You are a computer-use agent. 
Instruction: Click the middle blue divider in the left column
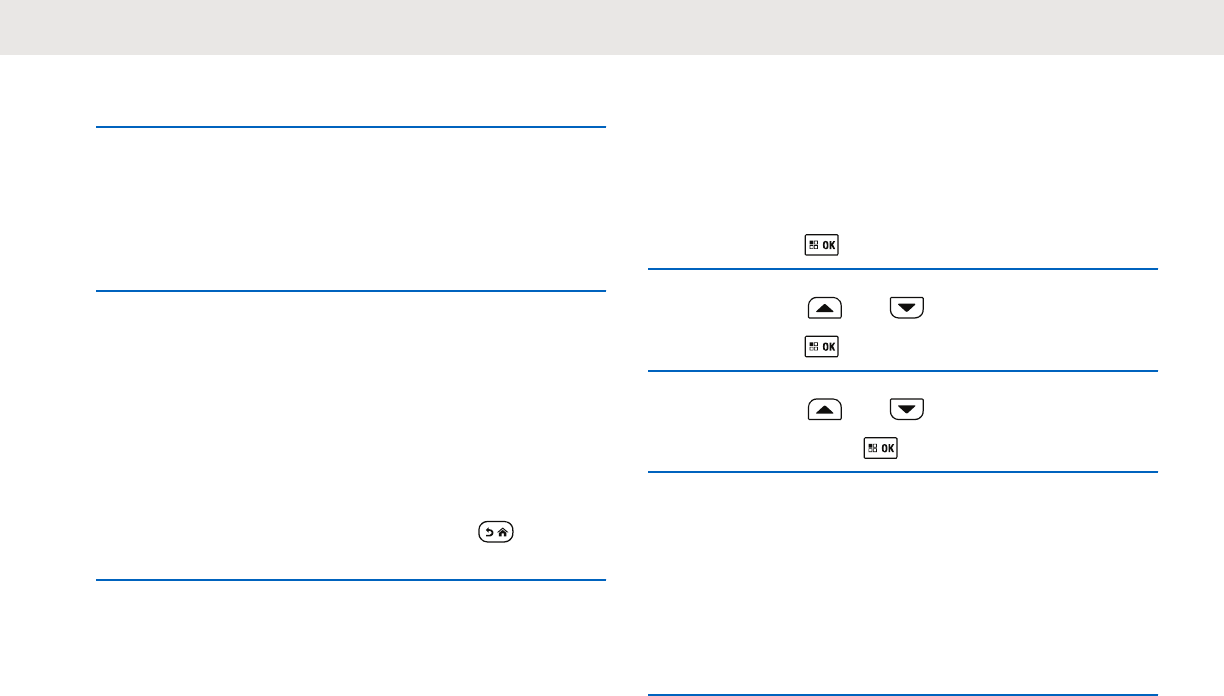click(x=351, y=291)
